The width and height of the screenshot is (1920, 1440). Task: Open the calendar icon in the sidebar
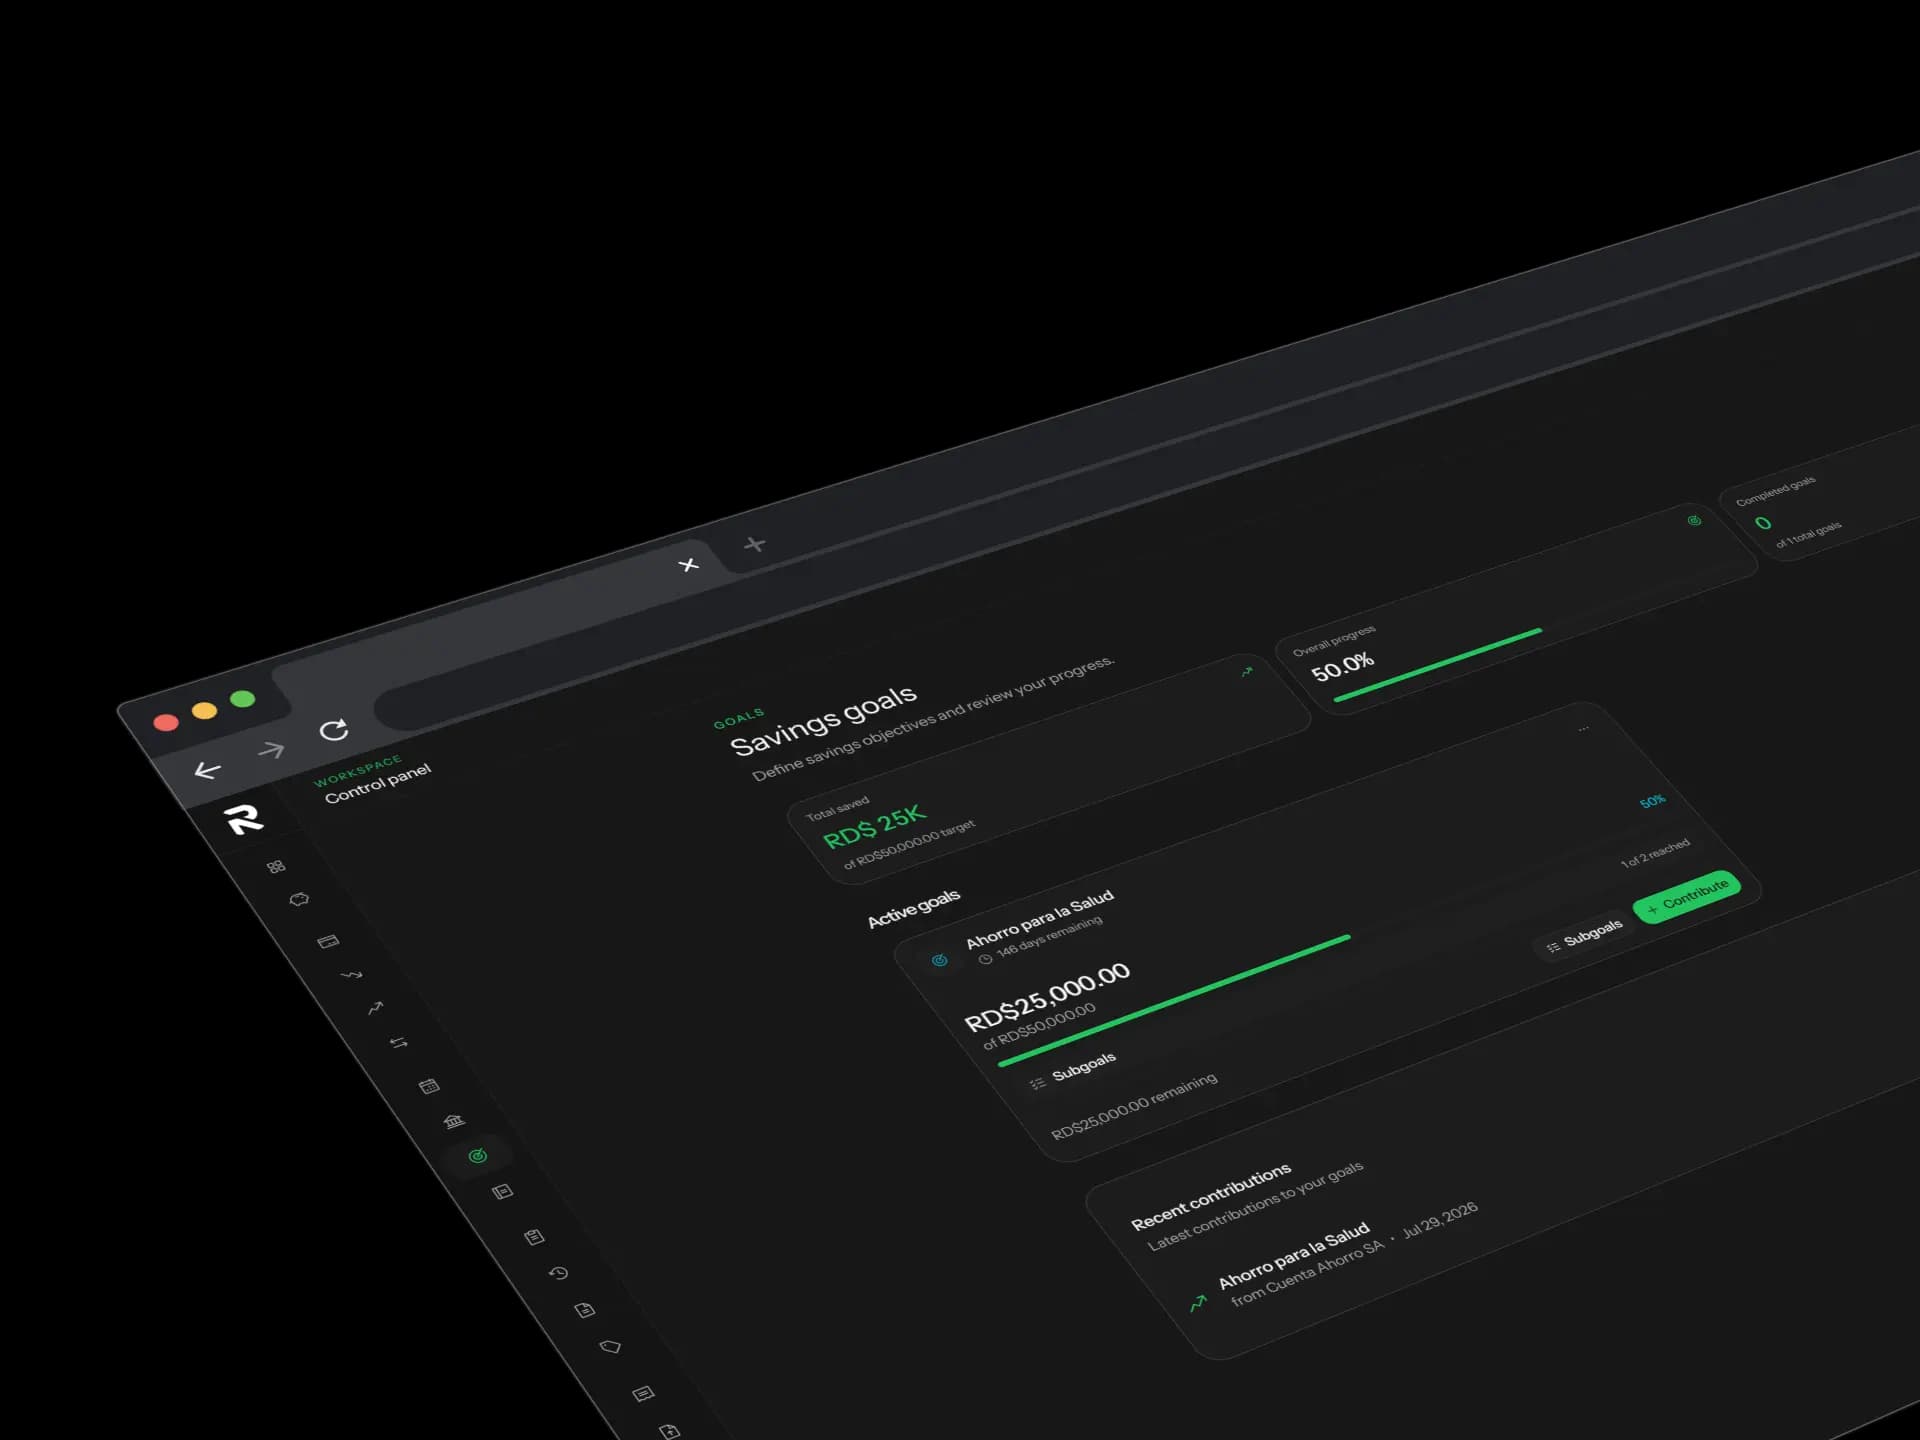click(x=430, y=1086)
